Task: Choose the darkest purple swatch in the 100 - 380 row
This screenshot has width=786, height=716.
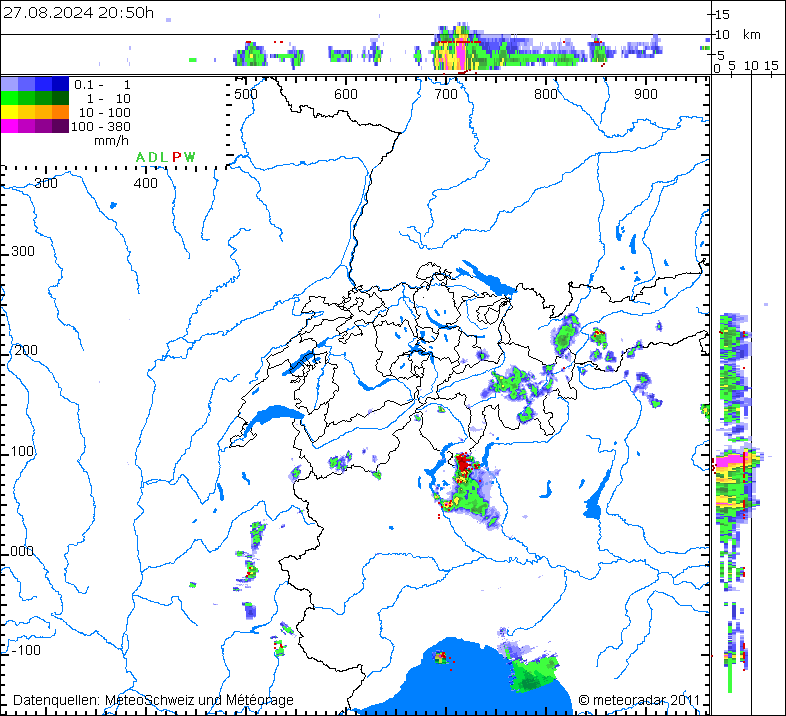Action: [x=60, y=126]
